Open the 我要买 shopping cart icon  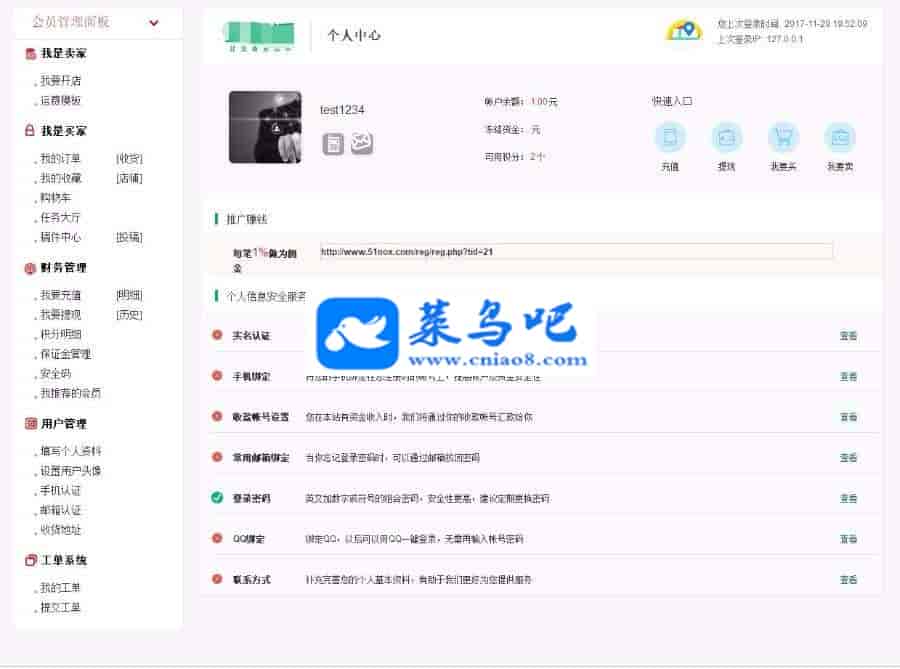tap(783, 138)
